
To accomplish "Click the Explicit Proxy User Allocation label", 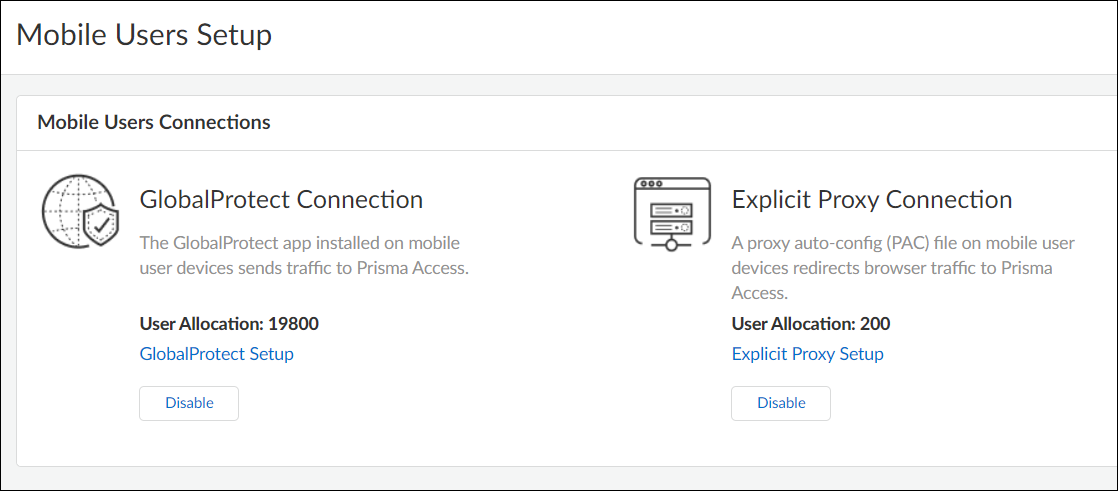I will [793, 323].
